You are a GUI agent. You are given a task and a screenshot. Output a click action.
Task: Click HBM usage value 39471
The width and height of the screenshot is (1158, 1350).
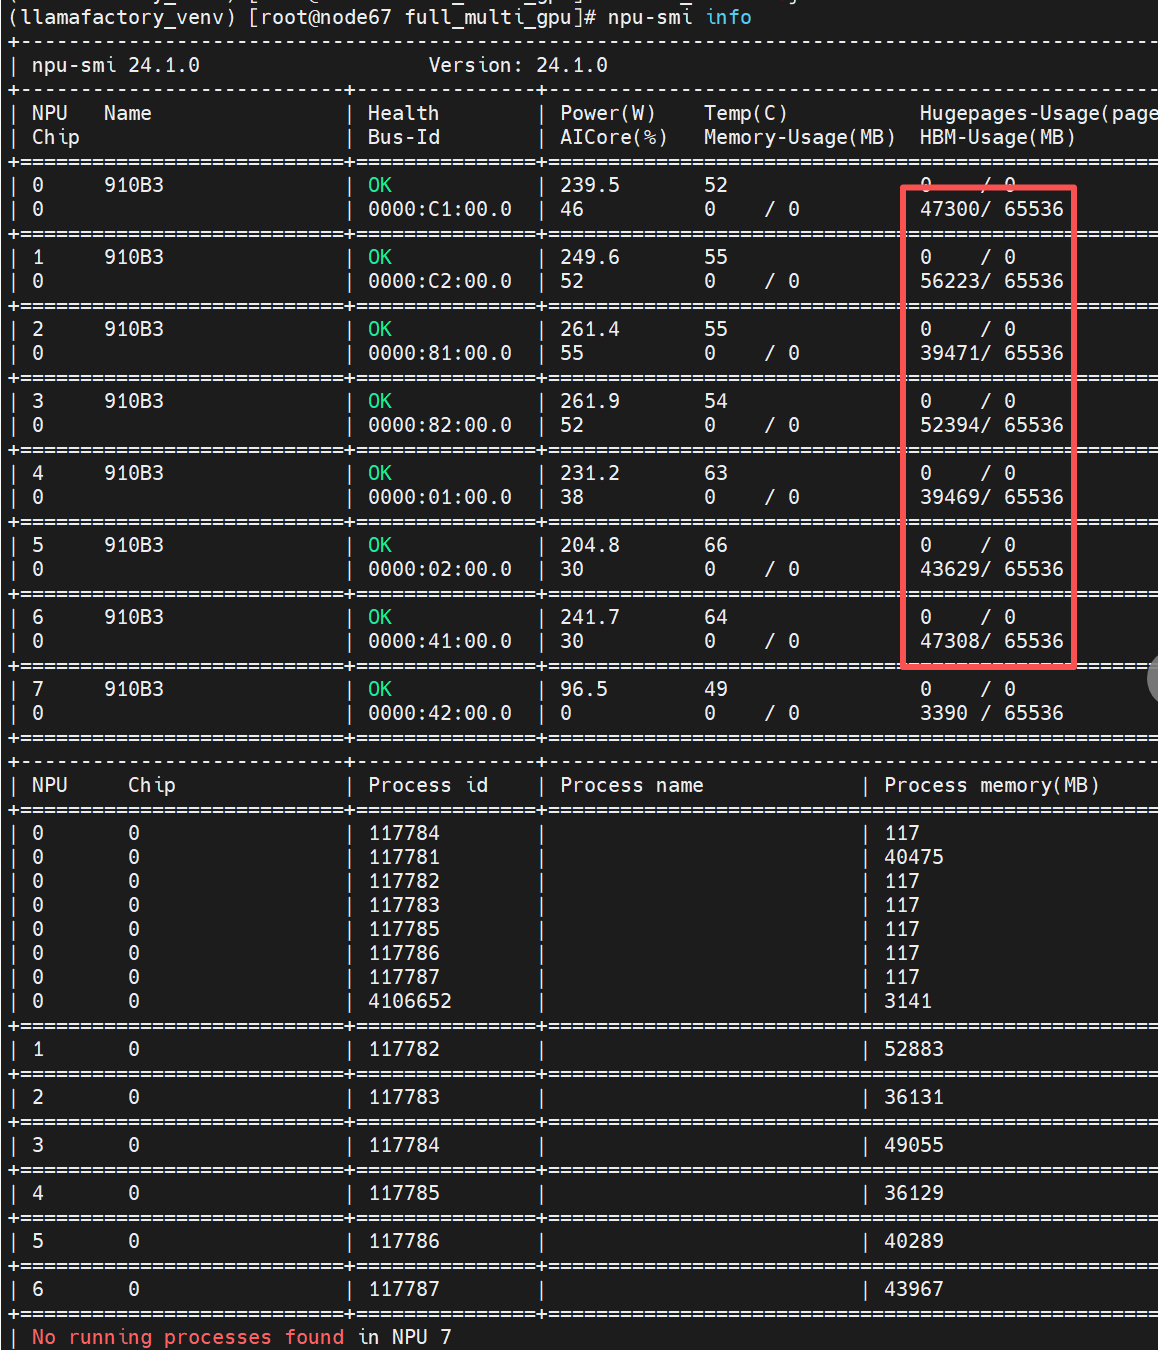coord(950,353)
